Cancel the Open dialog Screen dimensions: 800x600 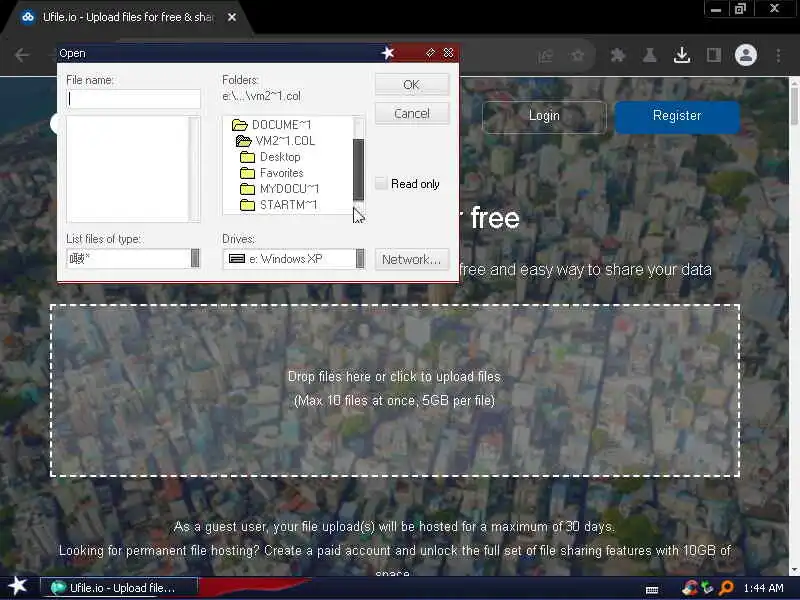(x=412, y=113)
